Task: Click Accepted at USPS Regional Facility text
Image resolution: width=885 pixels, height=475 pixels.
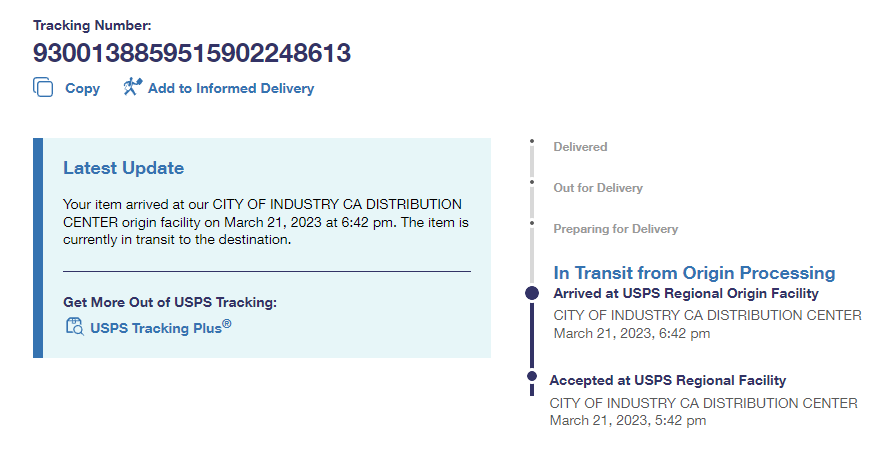Action: (x=668, y=380)
